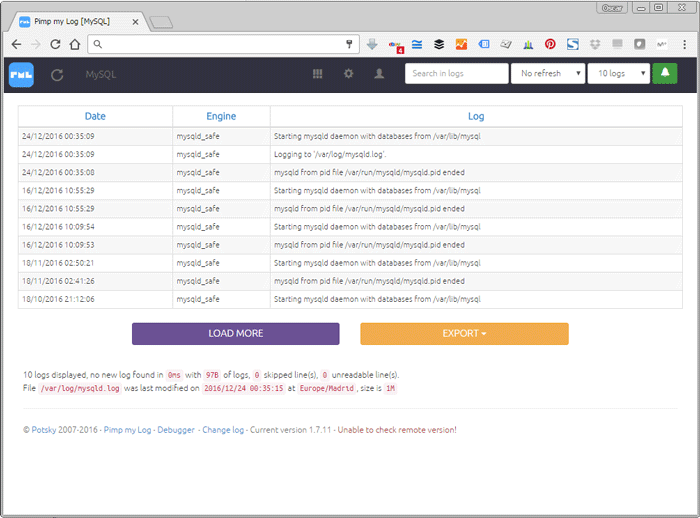The image size is (700, 518).
Task: Open the Pimp my Log footer link
Action: coord(127,430)
